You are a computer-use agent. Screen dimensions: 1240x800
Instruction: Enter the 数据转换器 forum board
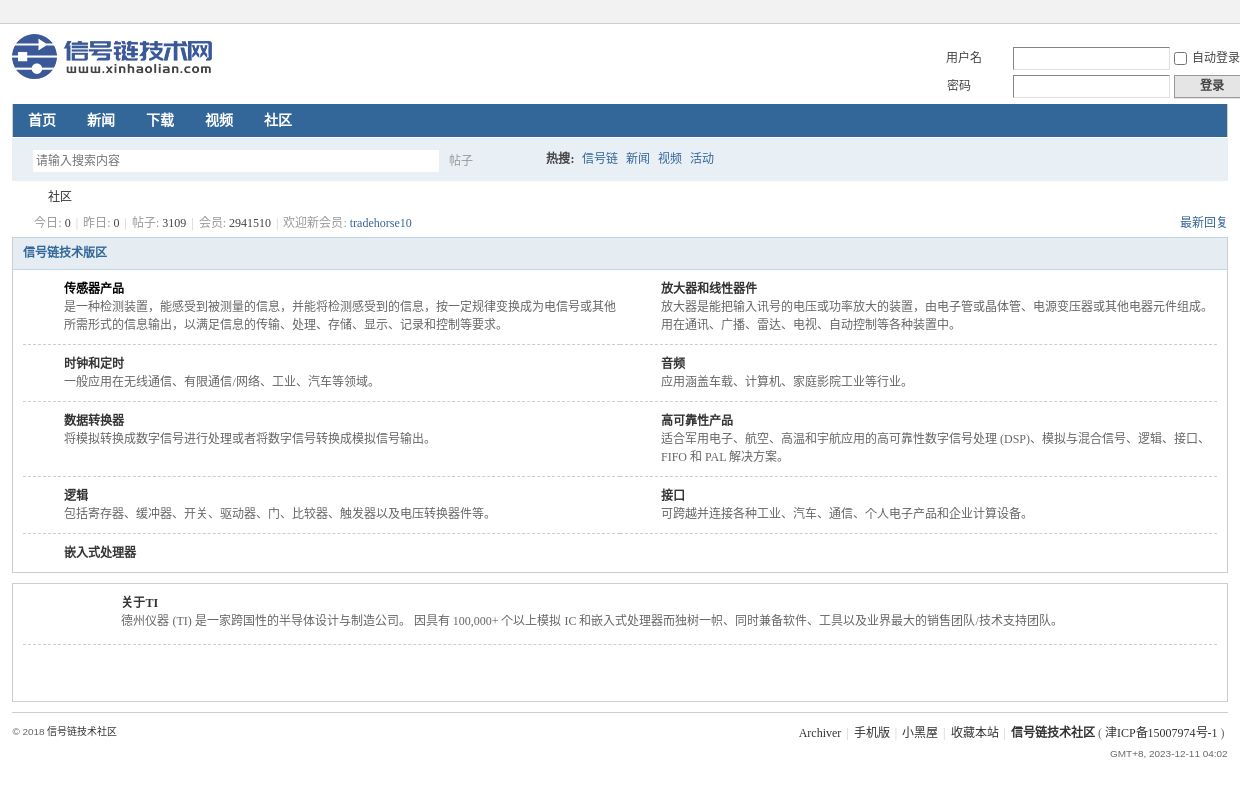click(94, 421)
